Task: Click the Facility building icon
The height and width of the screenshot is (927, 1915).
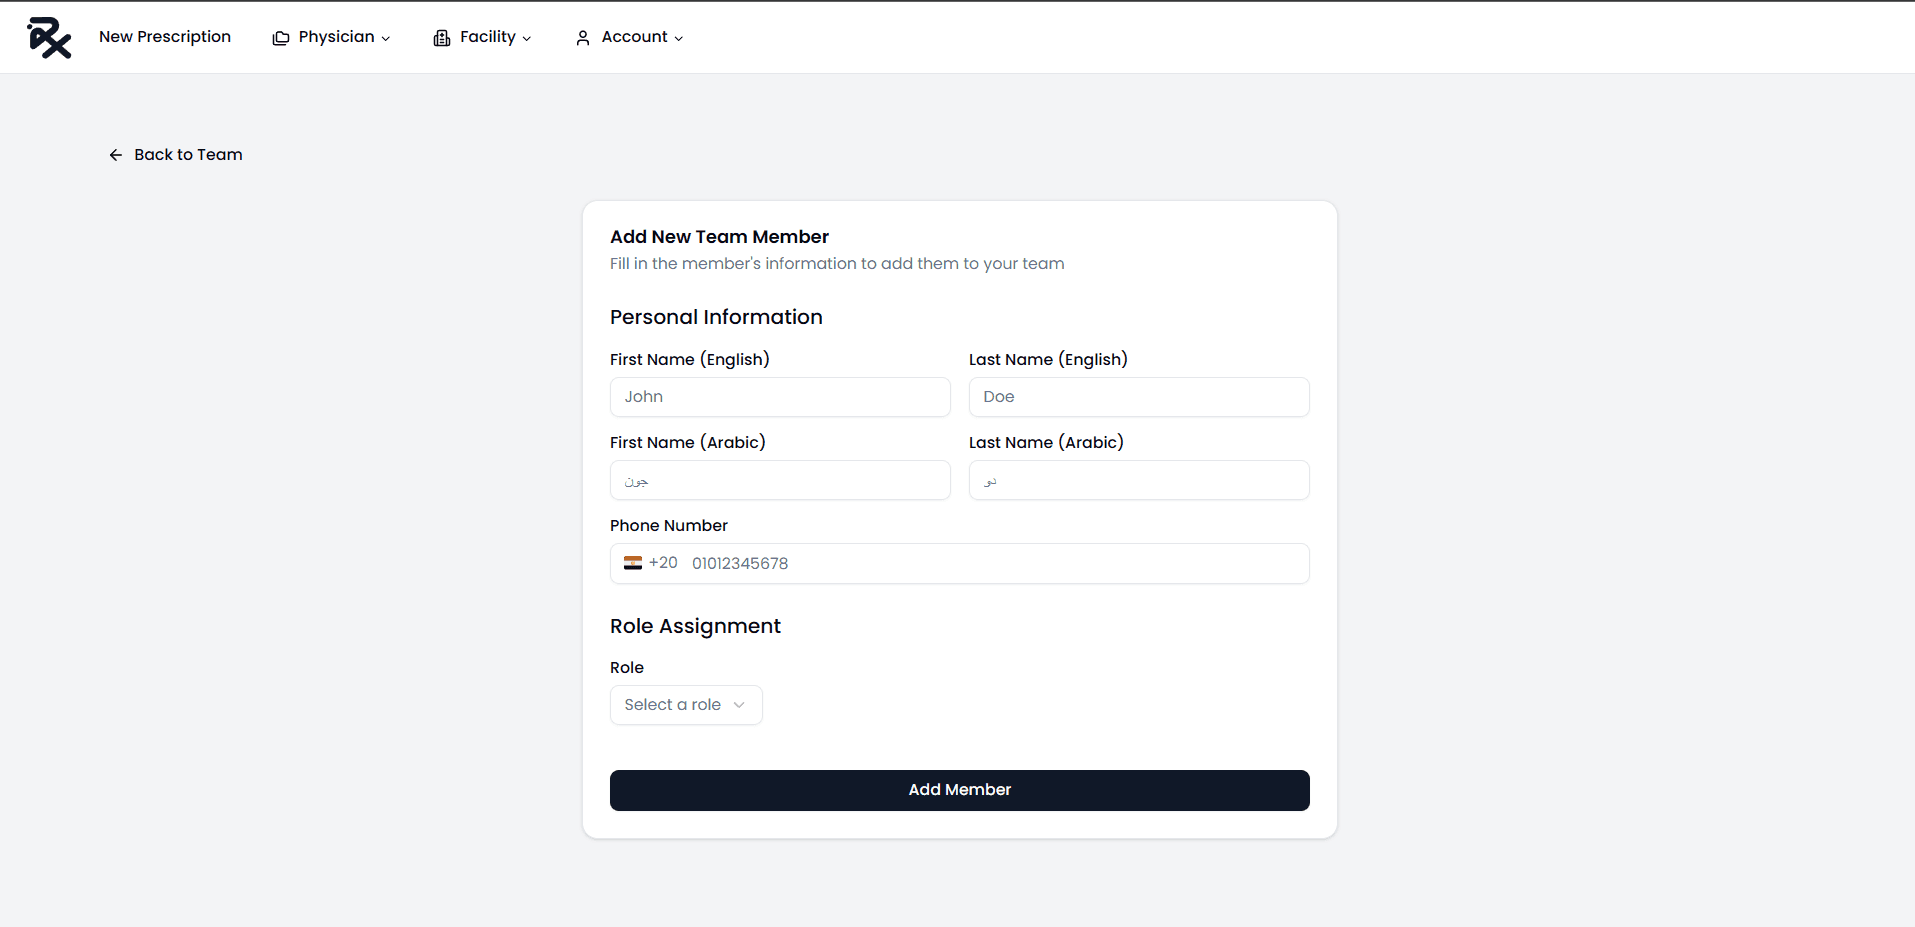Action: (x=441, y=38)
